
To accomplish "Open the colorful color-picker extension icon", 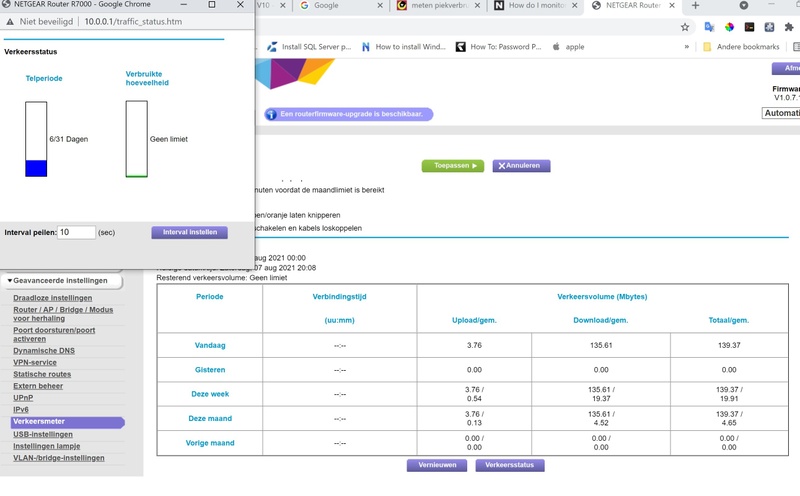I will click(729, 27).
